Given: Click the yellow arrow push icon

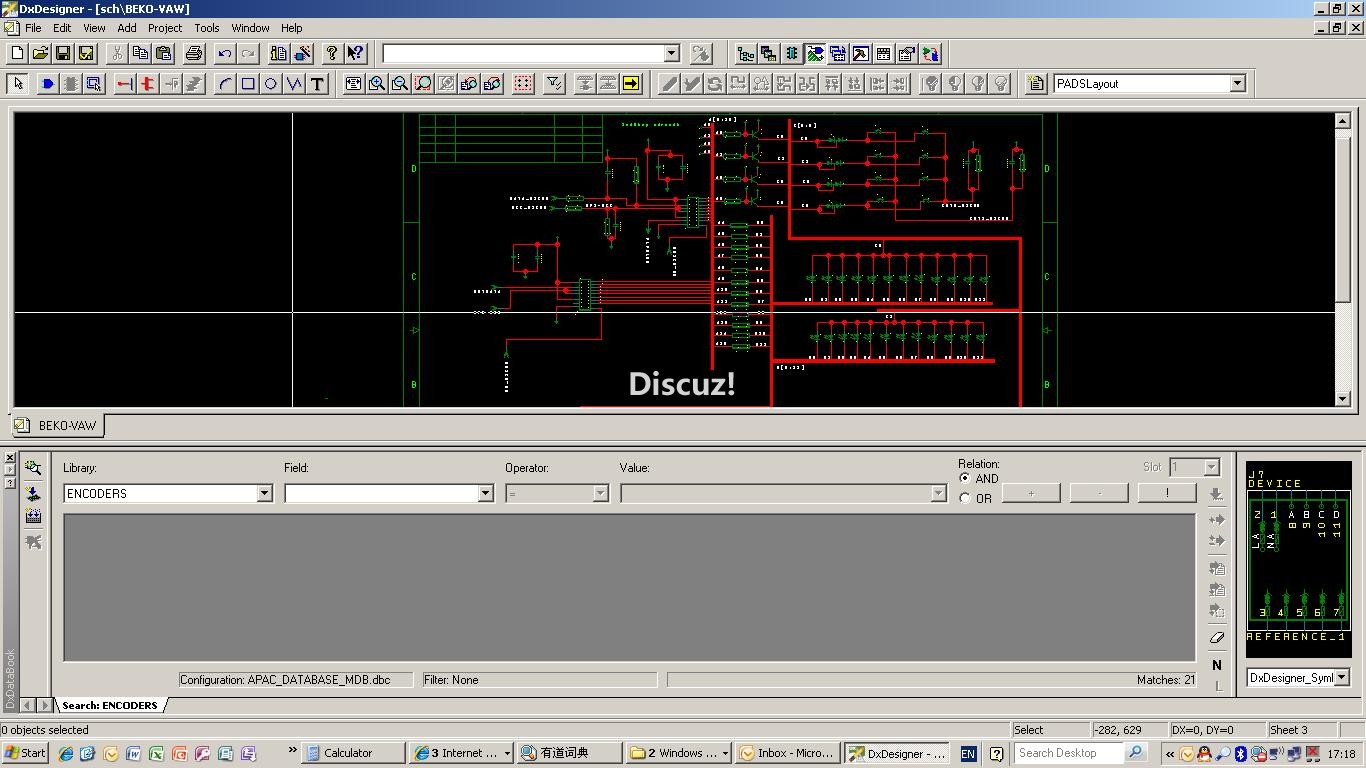Looking at the screenshot, I should (x=631, y=84).
